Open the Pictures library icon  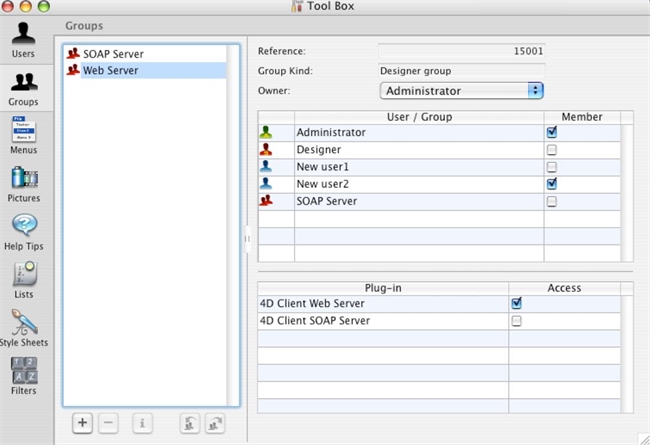(x=24, y=182)
